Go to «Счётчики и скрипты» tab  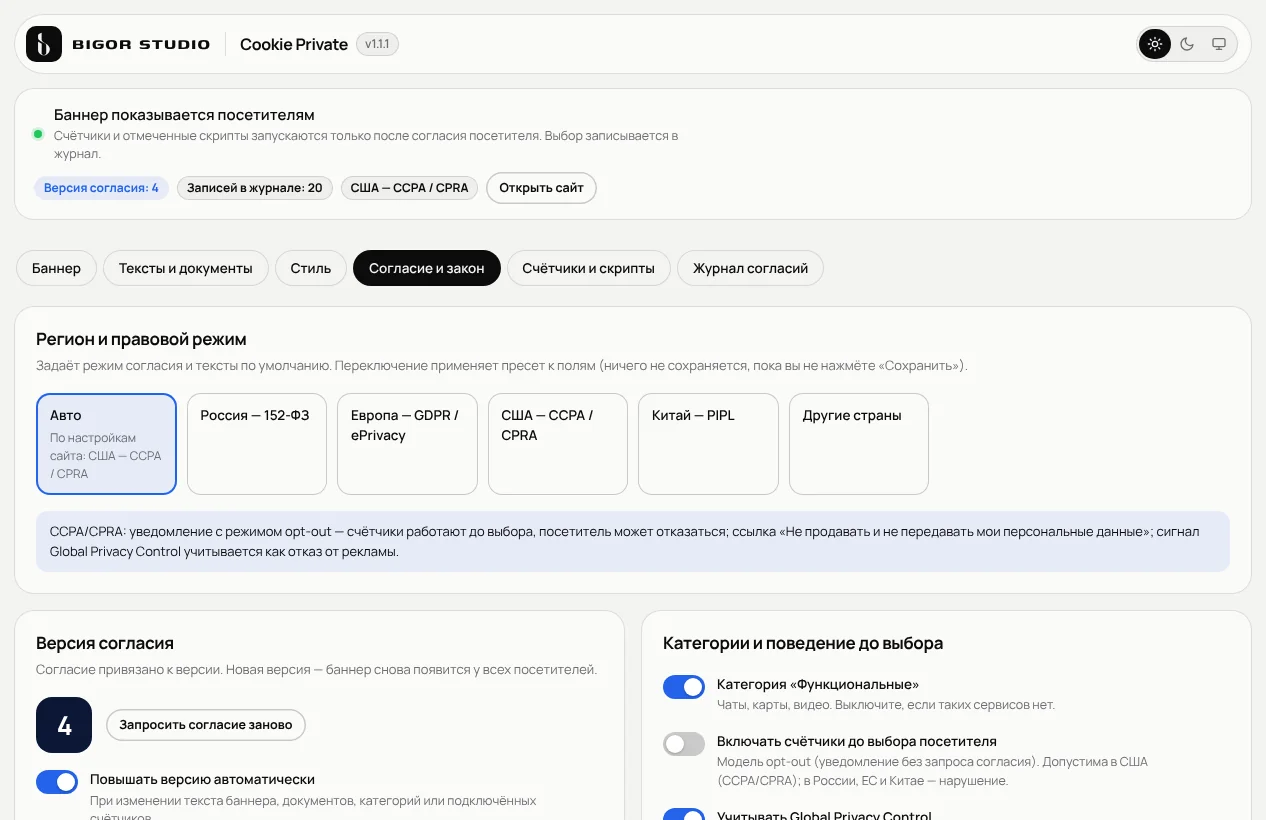click(x=589, y=268)
